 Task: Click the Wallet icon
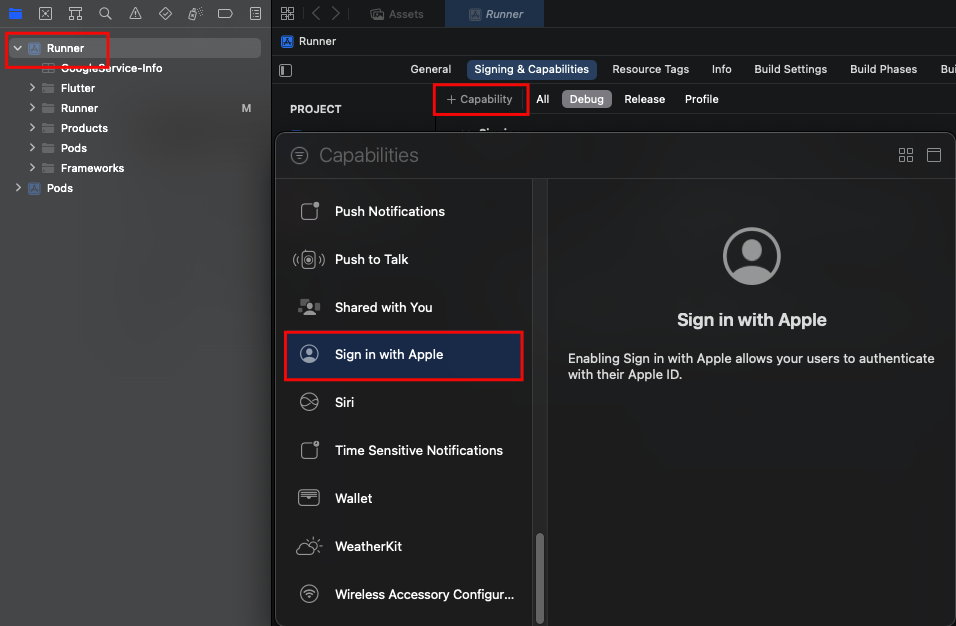(309, 498)
